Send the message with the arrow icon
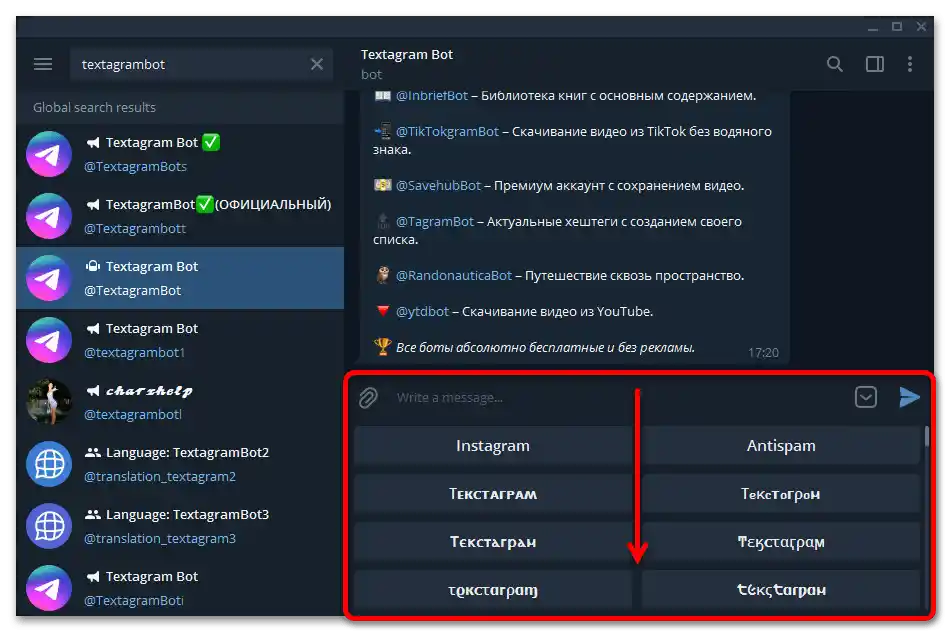950x632 pixels. (909, 397)
